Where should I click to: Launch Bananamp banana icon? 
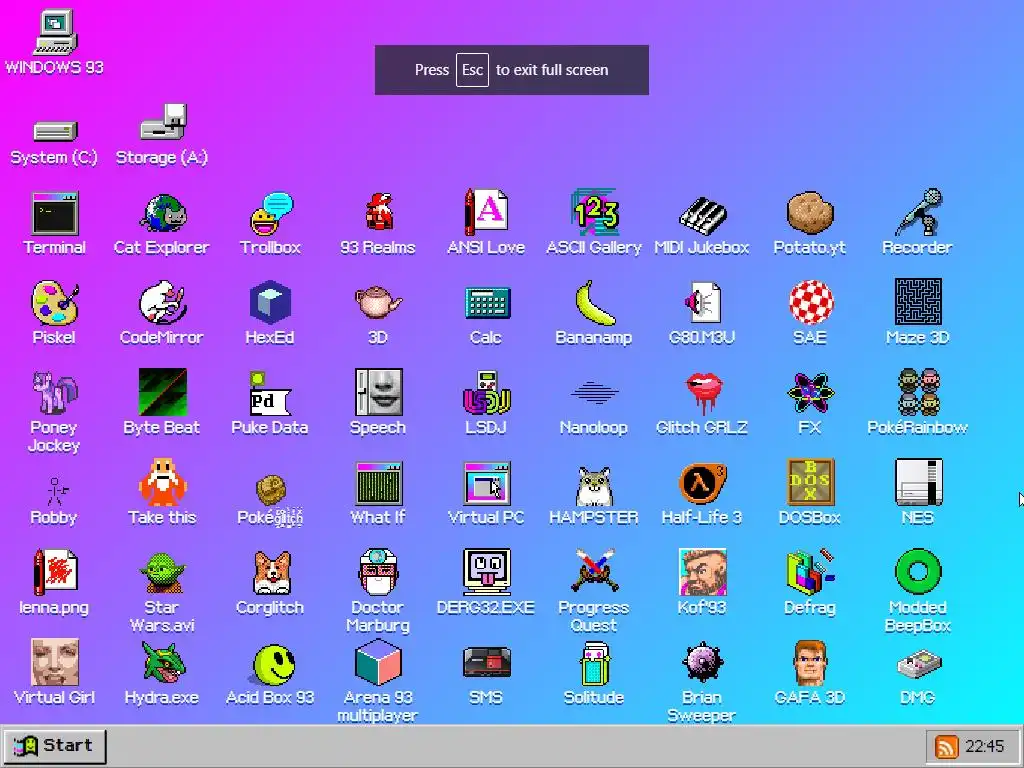click(594, 302)
